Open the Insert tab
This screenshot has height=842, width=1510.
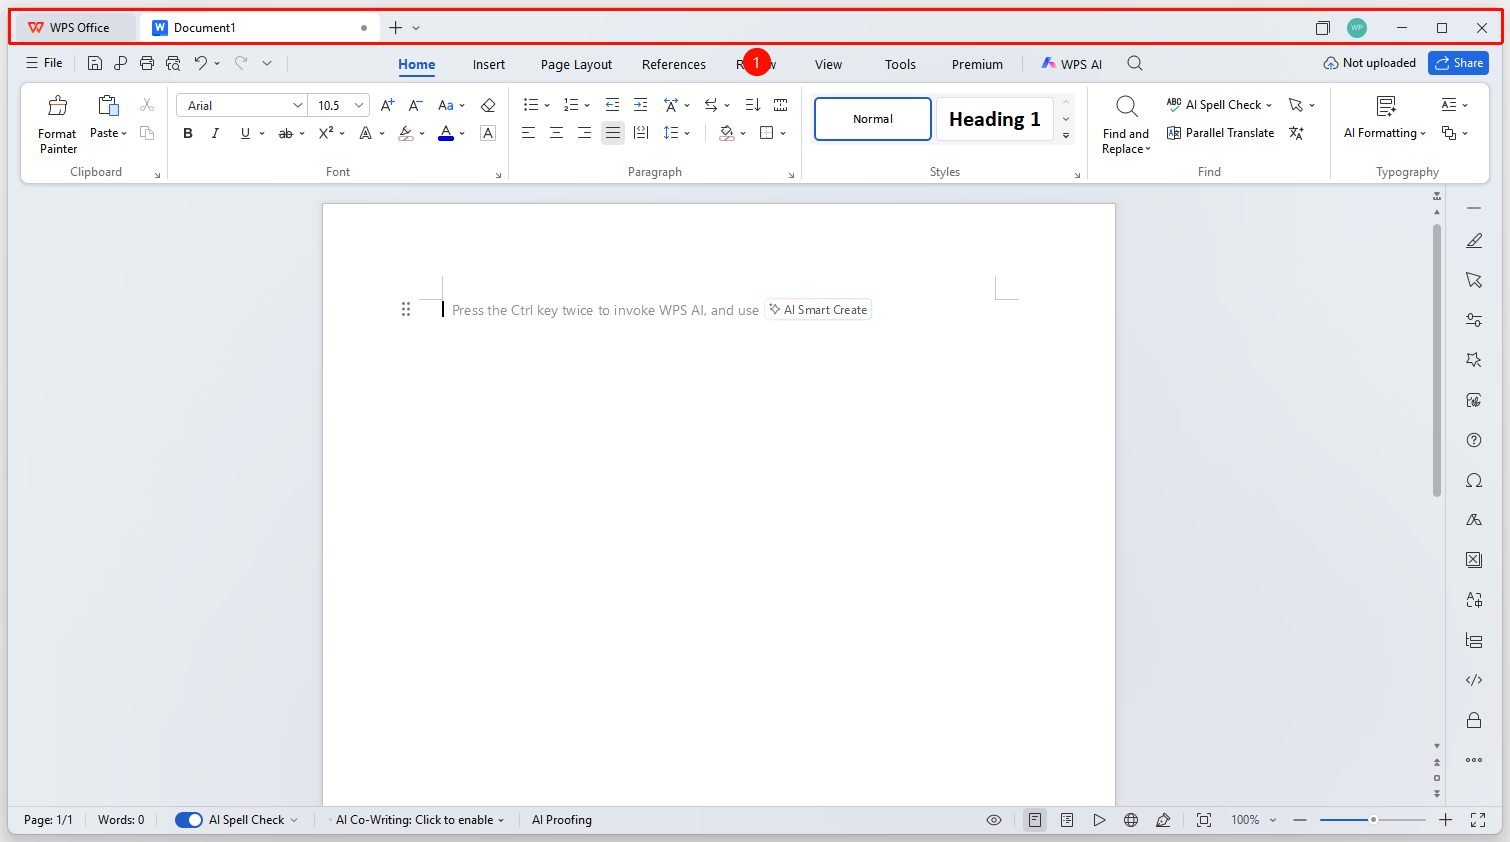489,64
